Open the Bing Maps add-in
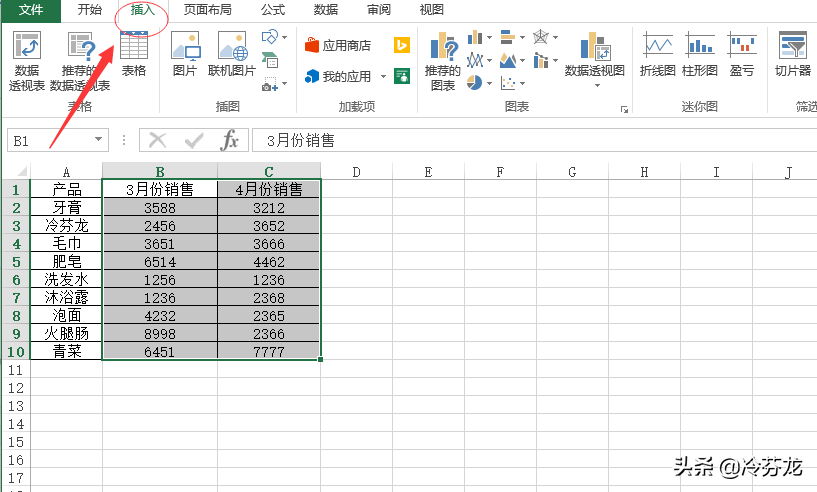The width and height of the screenshot is (817, 492). pos(402,45)
